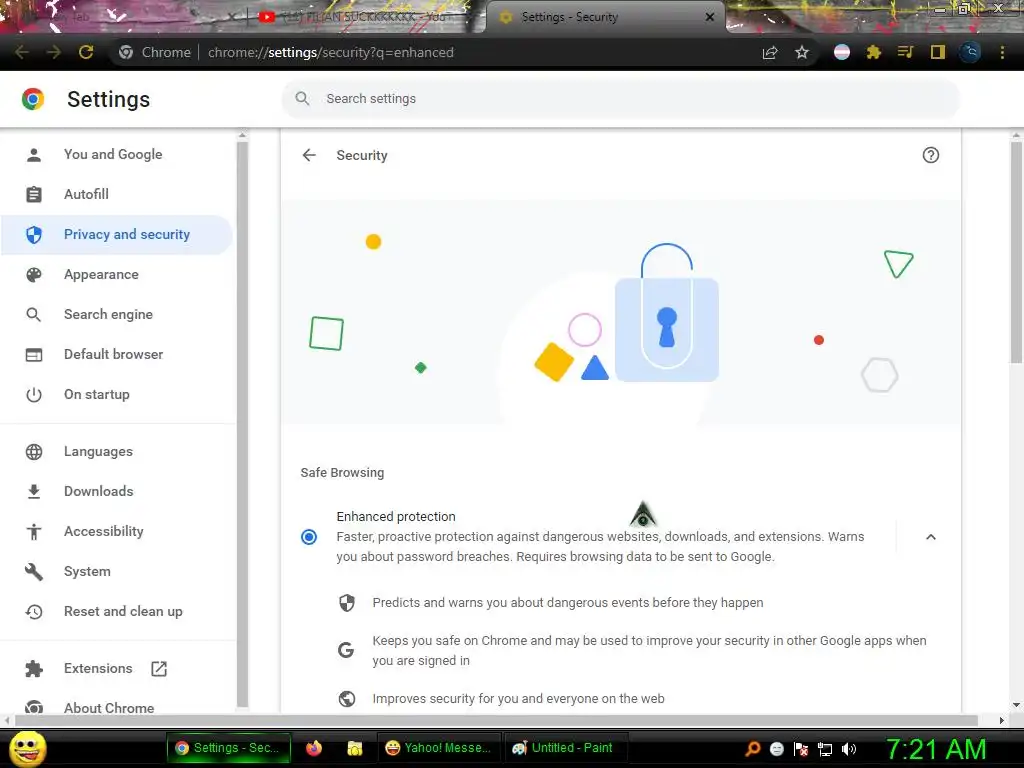The image size is (1024, 768).
Task: Click the Chrome logo next to Settings
Action: [x=33, y=99]
